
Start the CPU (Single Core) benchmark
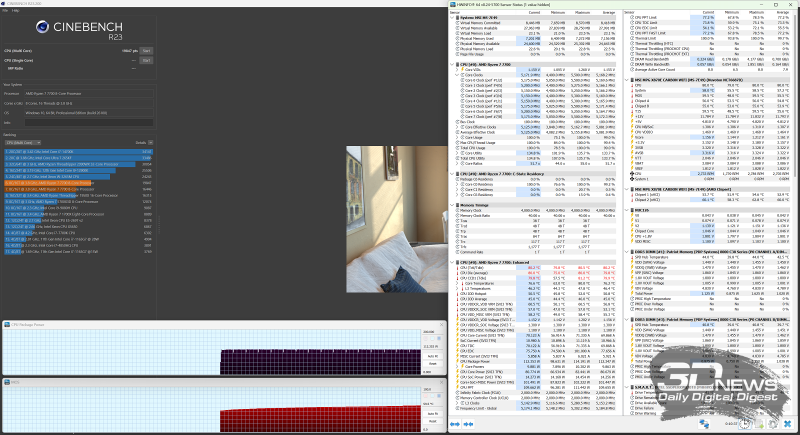[146, 60]
